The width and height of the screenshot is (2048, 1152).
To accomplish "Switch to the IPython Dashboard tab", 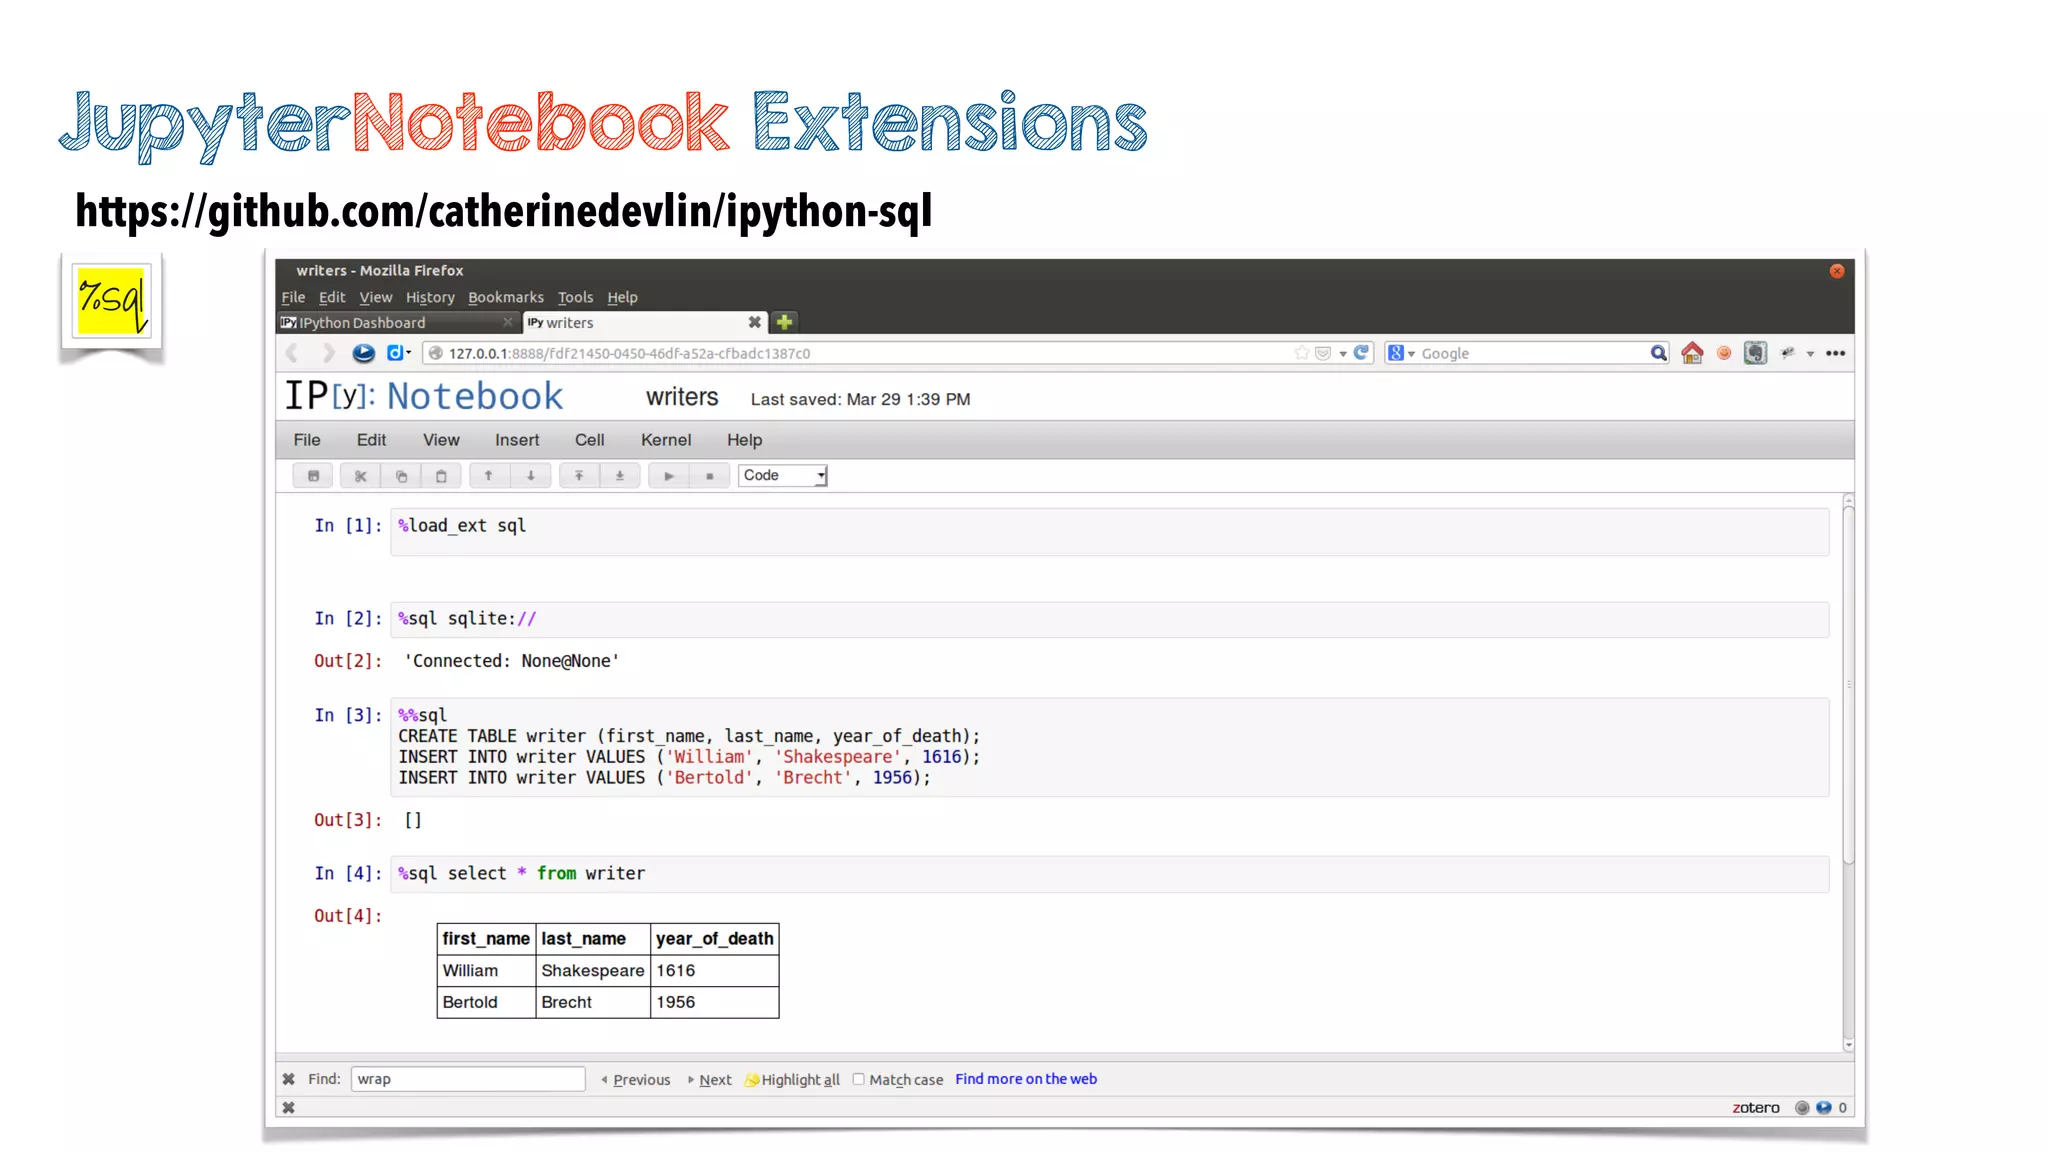I will [x=397, y=323].
